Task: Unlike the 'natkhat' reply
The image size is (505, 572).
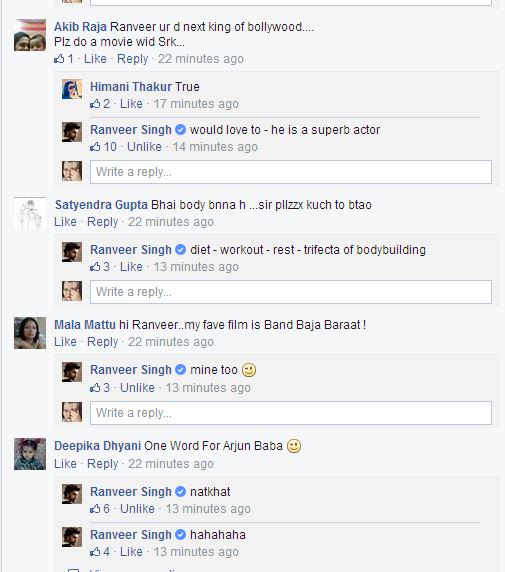Action: pyautogui.click(x=138, y=509)
